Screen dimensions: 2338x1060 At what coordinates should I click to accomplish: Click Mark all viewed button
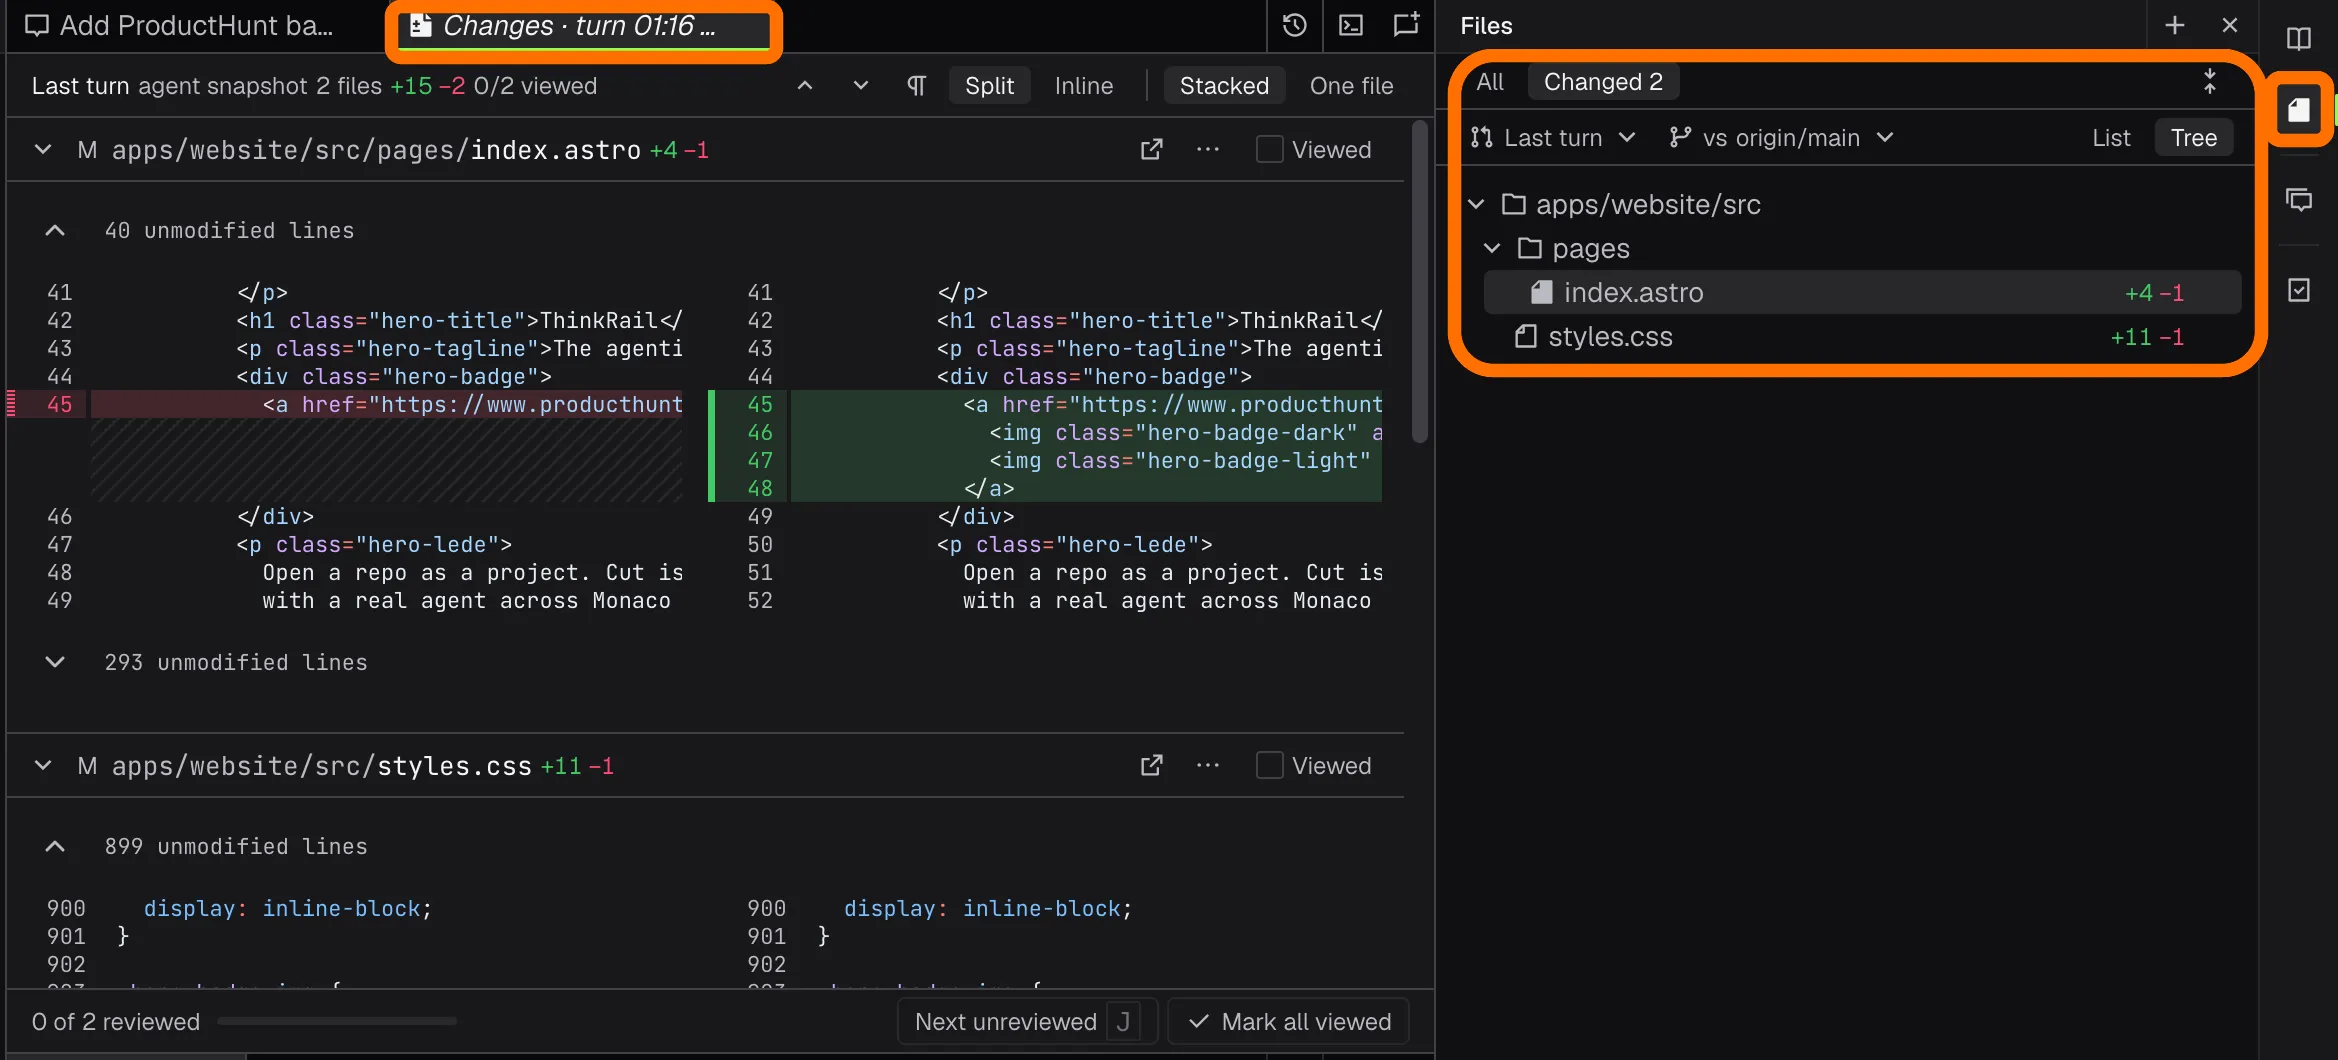pos(1289,1022)
